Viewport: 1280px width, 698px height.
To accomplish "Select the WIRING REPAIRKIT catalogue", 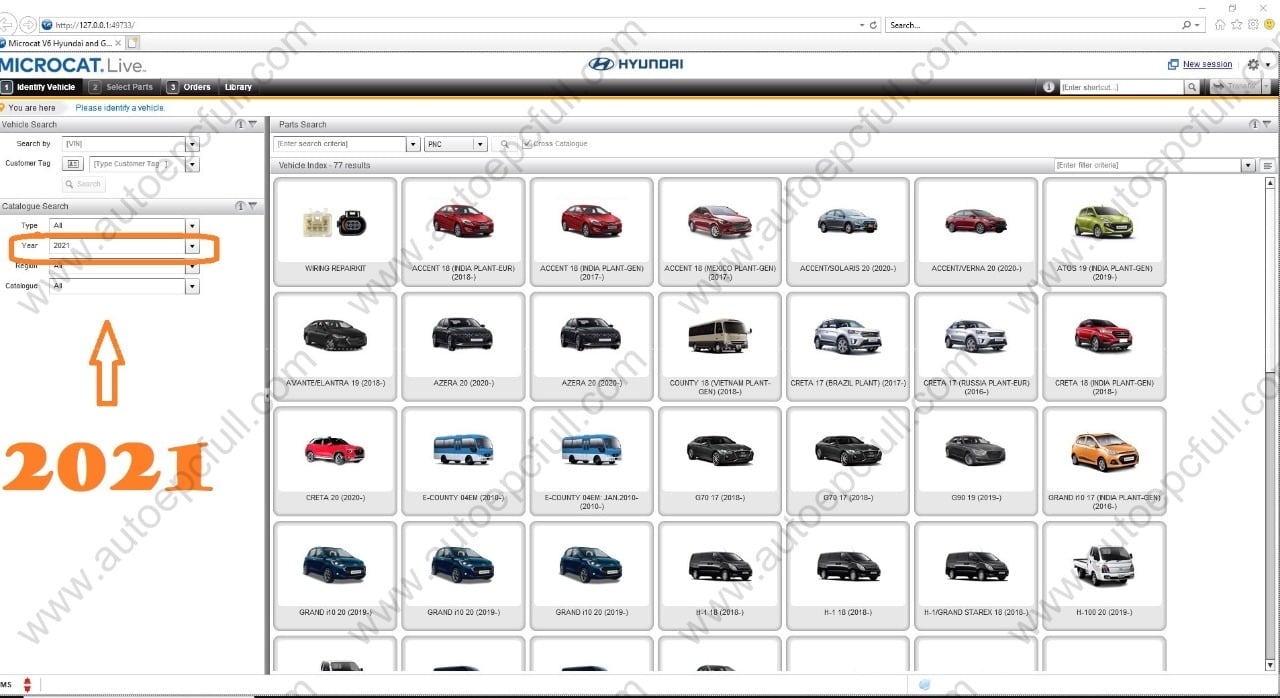I will pos(334,232).
